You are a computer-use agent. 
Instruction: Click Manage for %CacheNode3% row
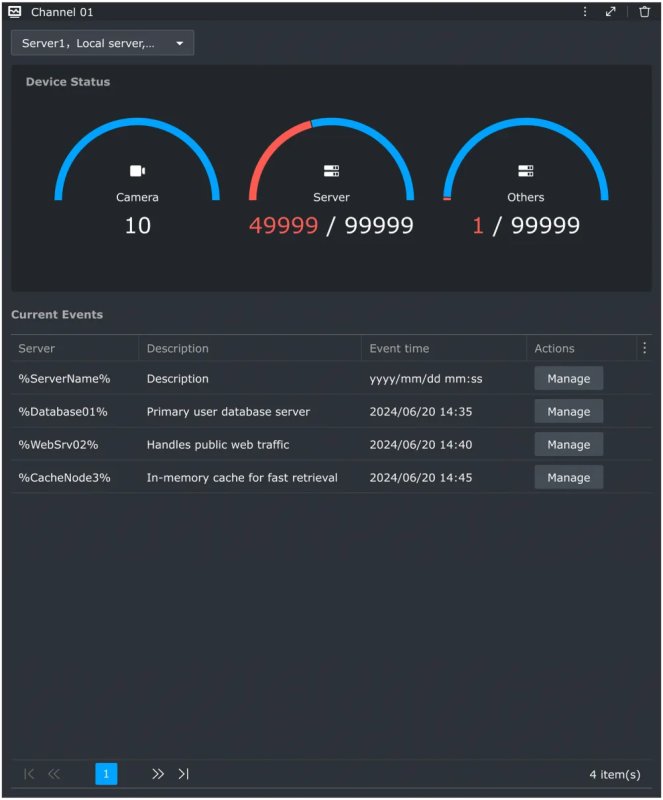(x=569, y=478)
